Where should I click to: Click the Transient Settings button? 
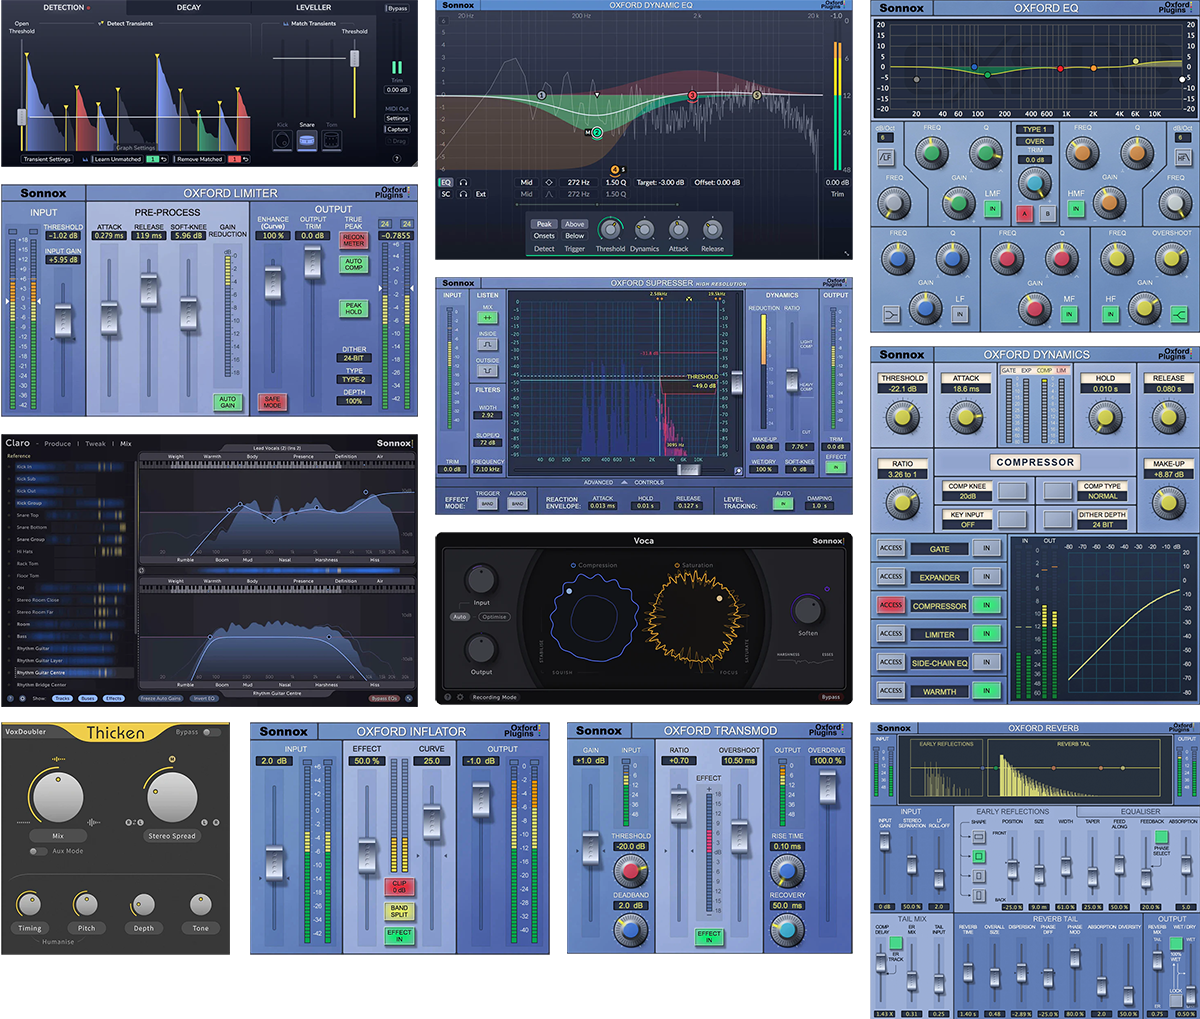[47, 159]
